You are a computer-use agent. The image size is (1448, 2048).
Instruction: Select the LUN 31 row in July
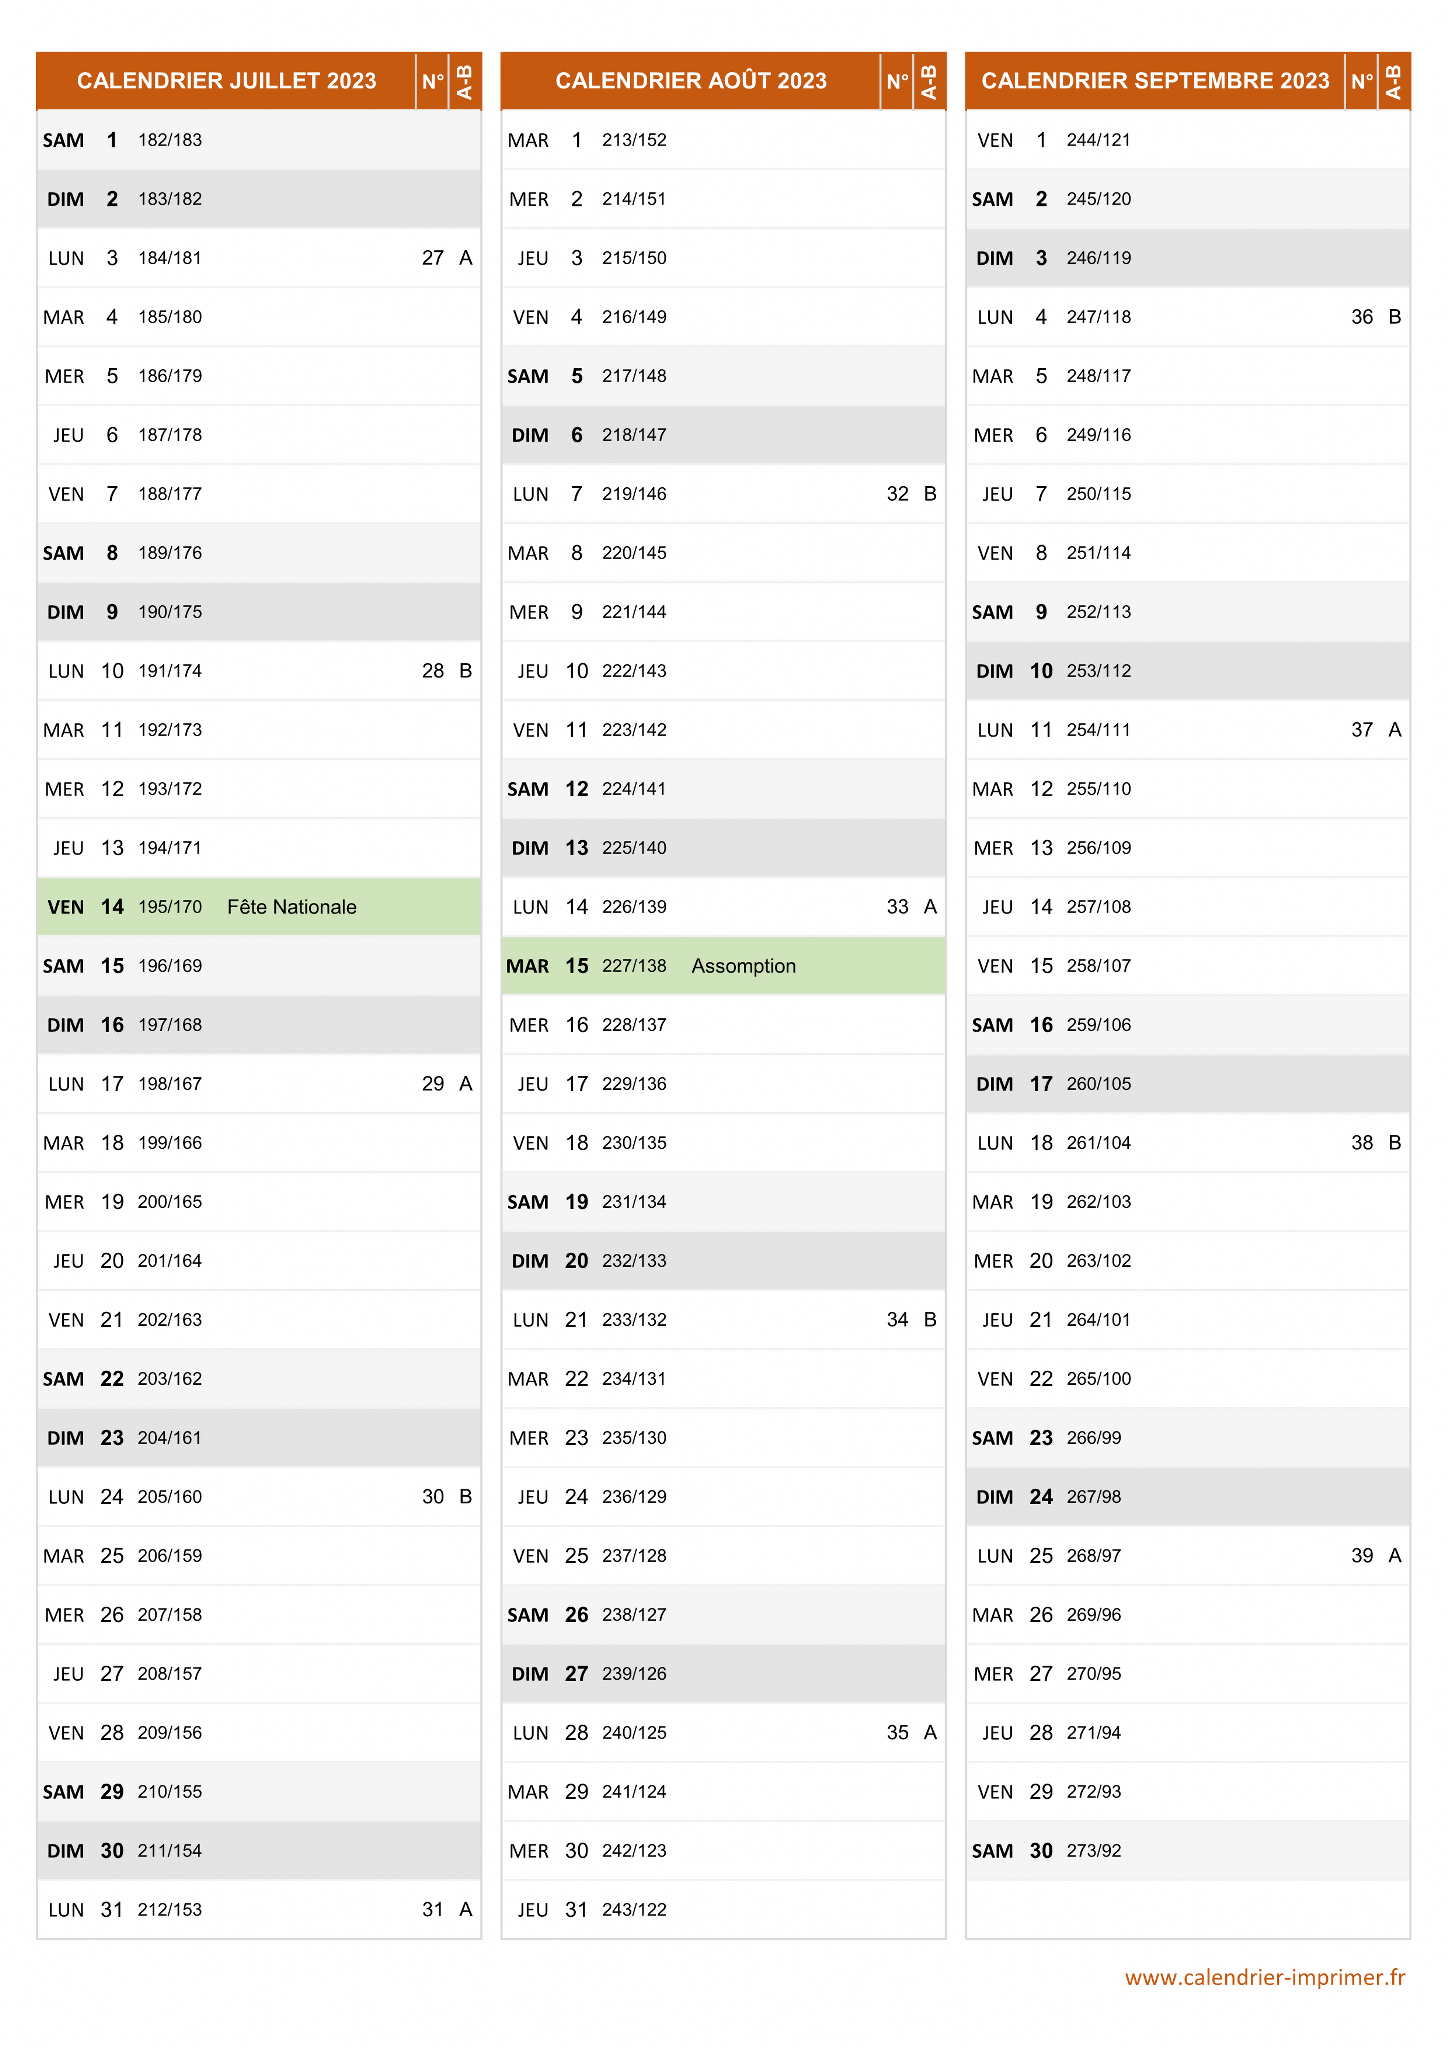click(259, 1910)
